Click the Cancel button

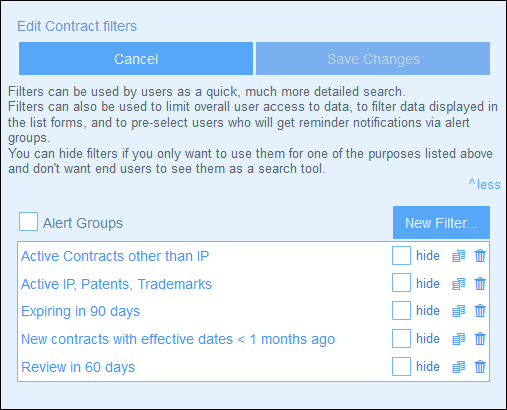pyautogui.click(x=136, y=59)
